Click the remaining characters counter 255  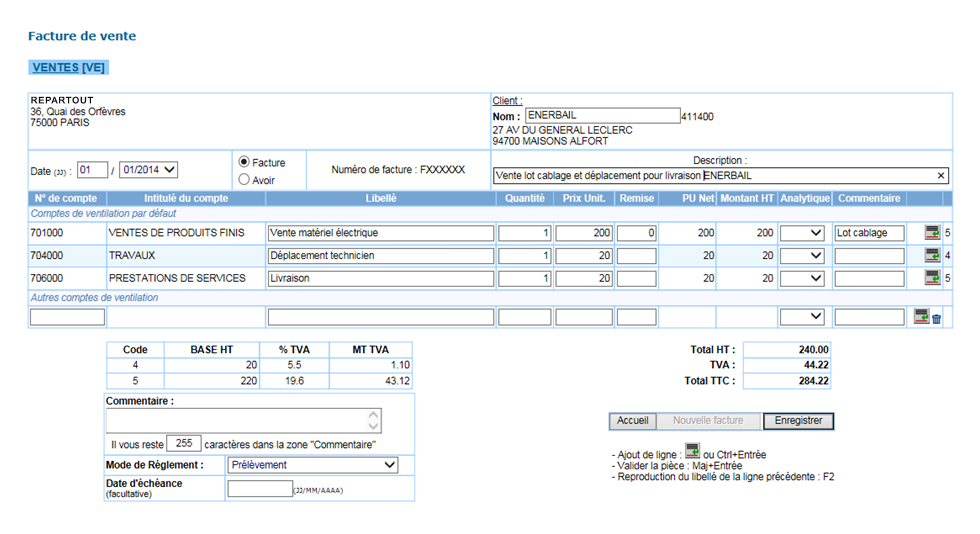tap(184, 443)
